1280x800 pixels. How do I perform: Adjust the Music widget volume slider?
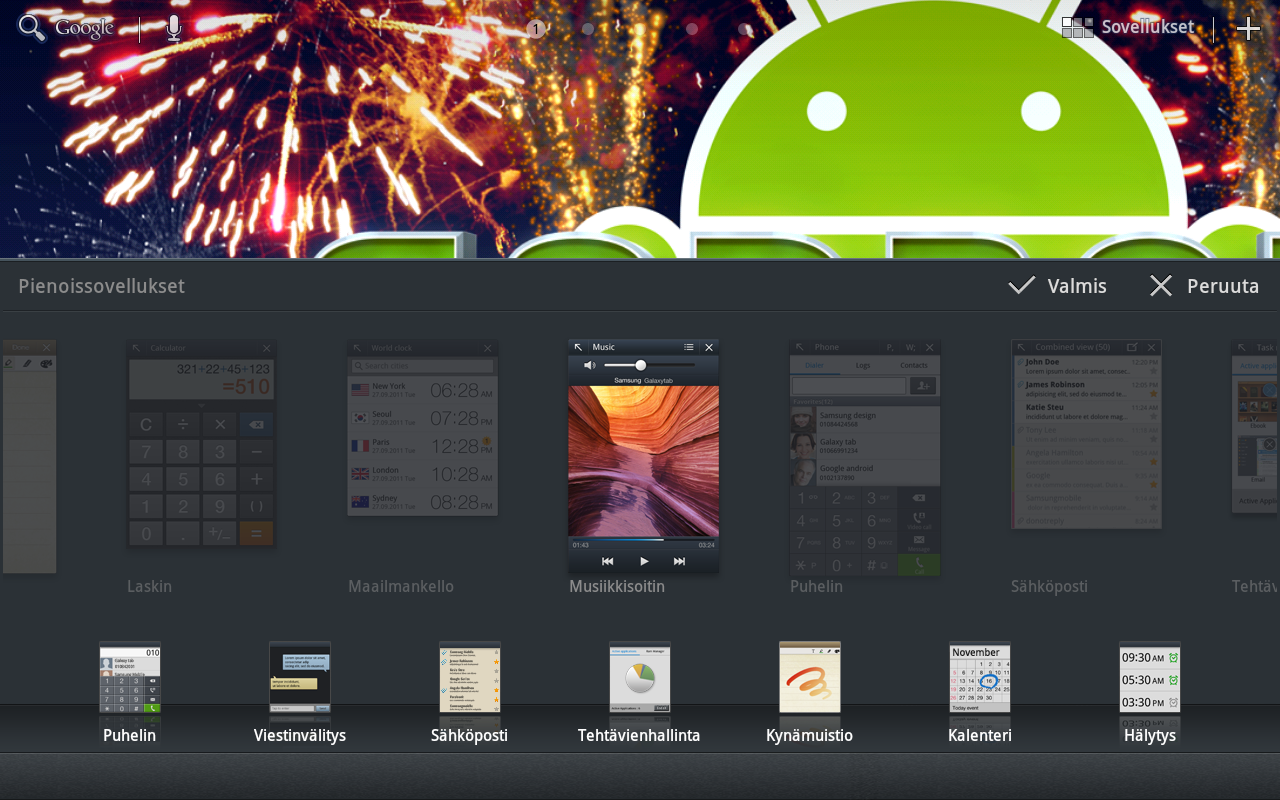point(641,365)
